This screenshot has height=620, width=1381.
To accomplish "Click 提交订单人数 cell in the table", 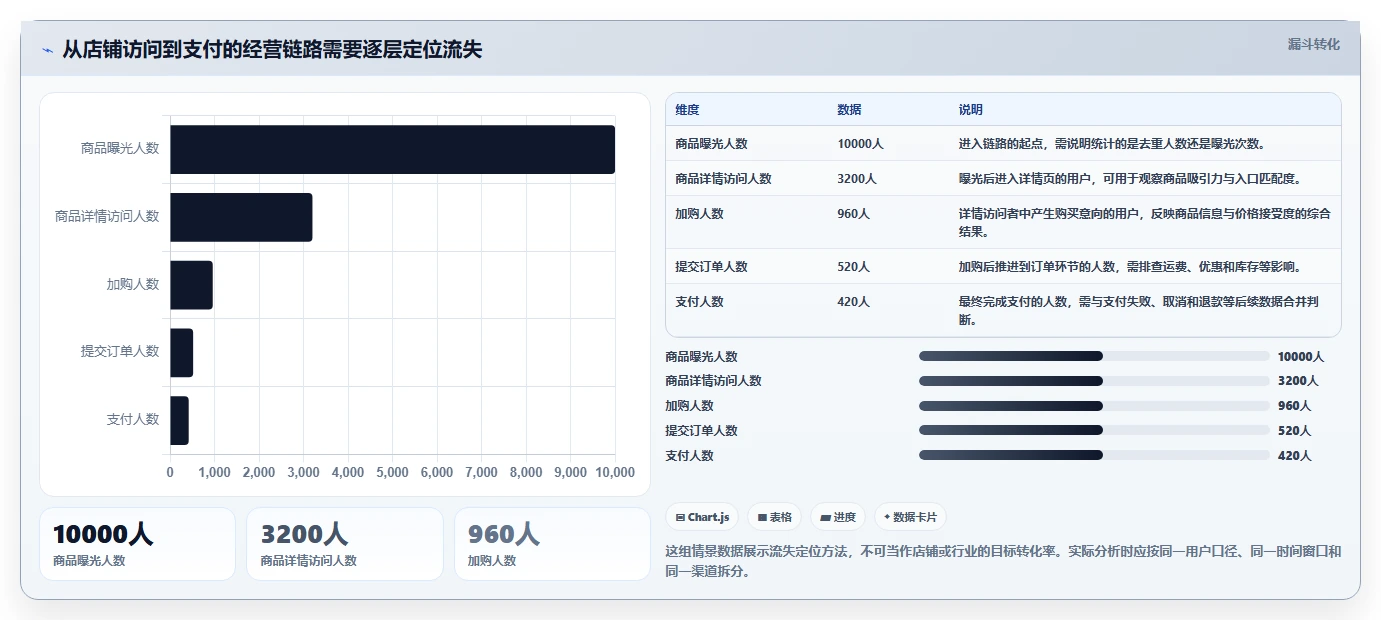I will tap(711, 267).
